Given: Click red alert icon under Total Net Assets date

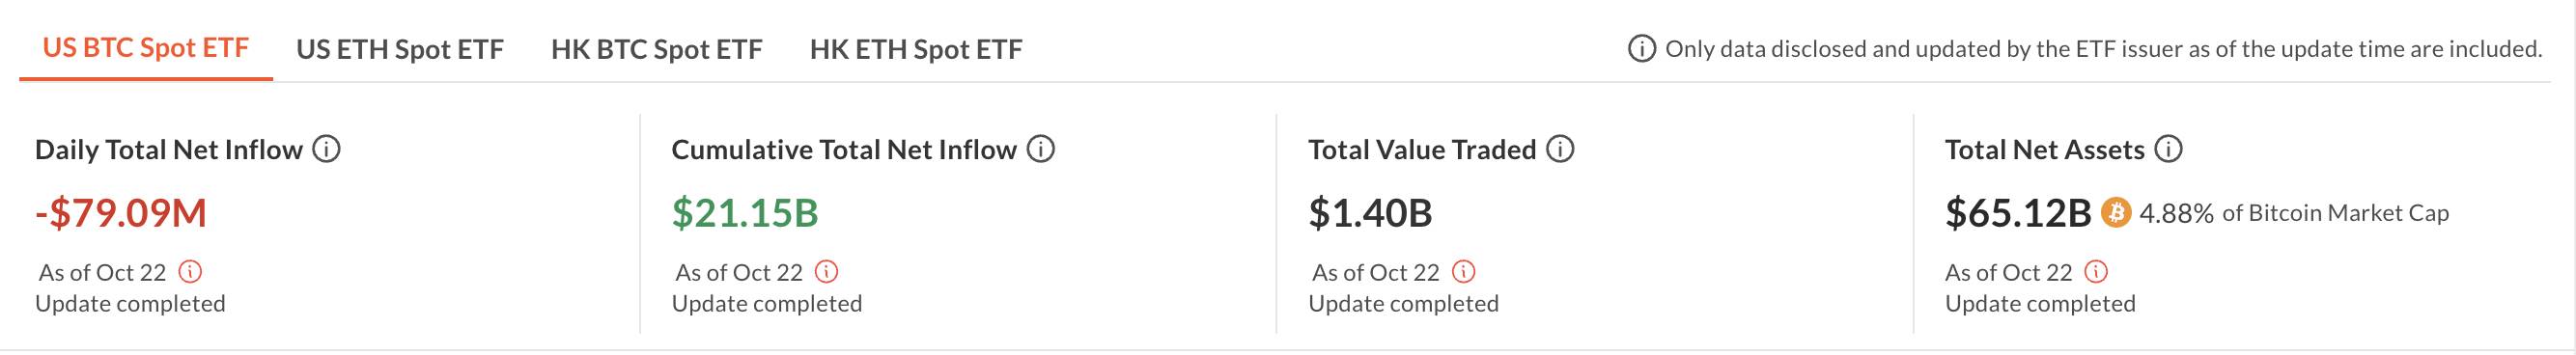Looking at the screenshot, I should (x=2096, y=271).
